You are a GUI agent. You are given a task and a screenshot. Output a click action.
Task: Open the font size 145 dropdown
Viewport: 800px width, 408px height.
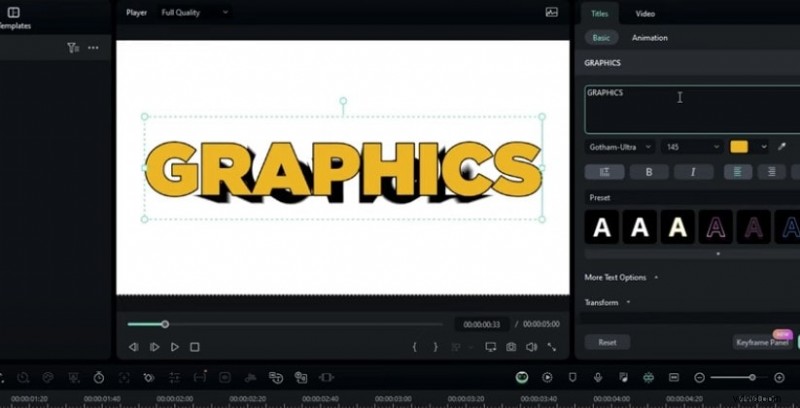click(692, 147)
